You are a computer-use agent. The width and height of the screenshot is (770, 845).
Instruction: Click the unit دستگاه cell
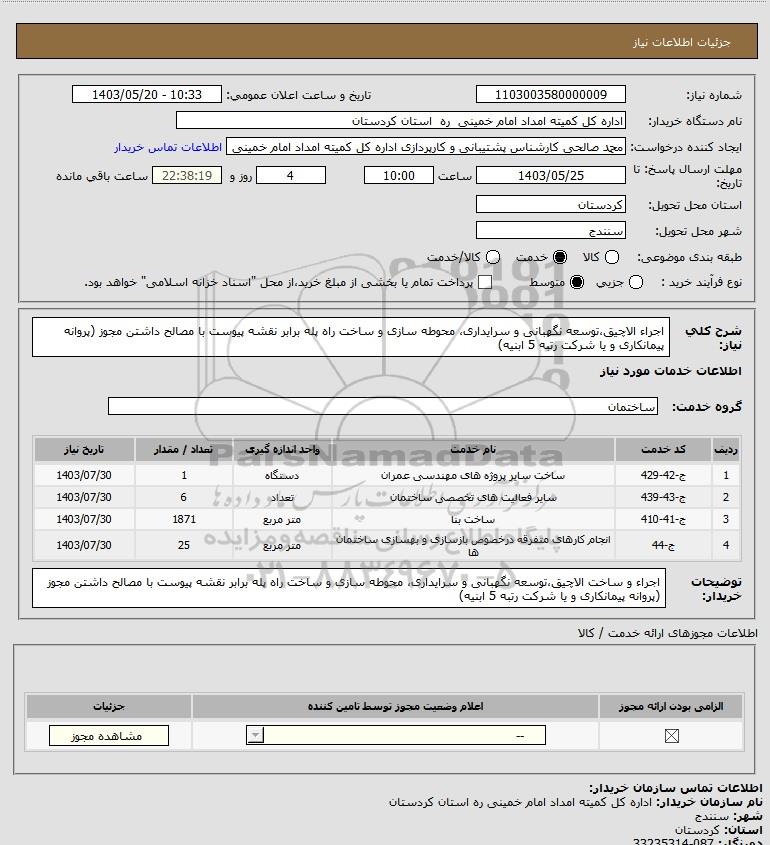point(282,475)
